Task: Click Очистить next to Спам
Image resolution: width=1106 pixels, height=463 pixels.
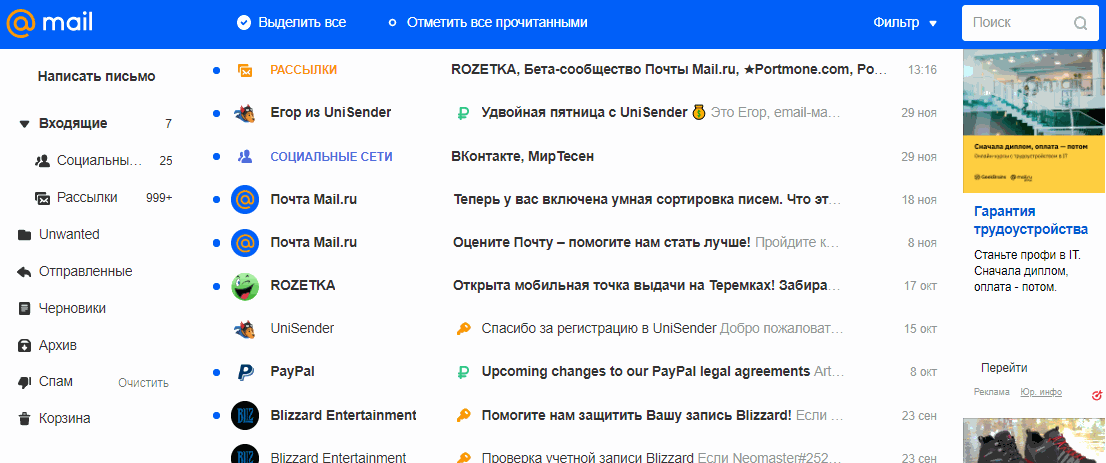Action: coord(144,383)
